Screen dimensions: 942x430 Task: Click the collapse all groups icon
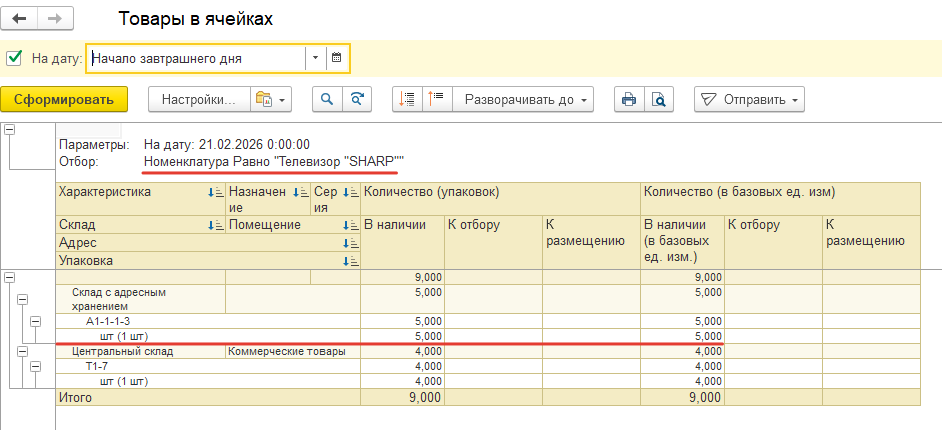click(x=407, y=100)
